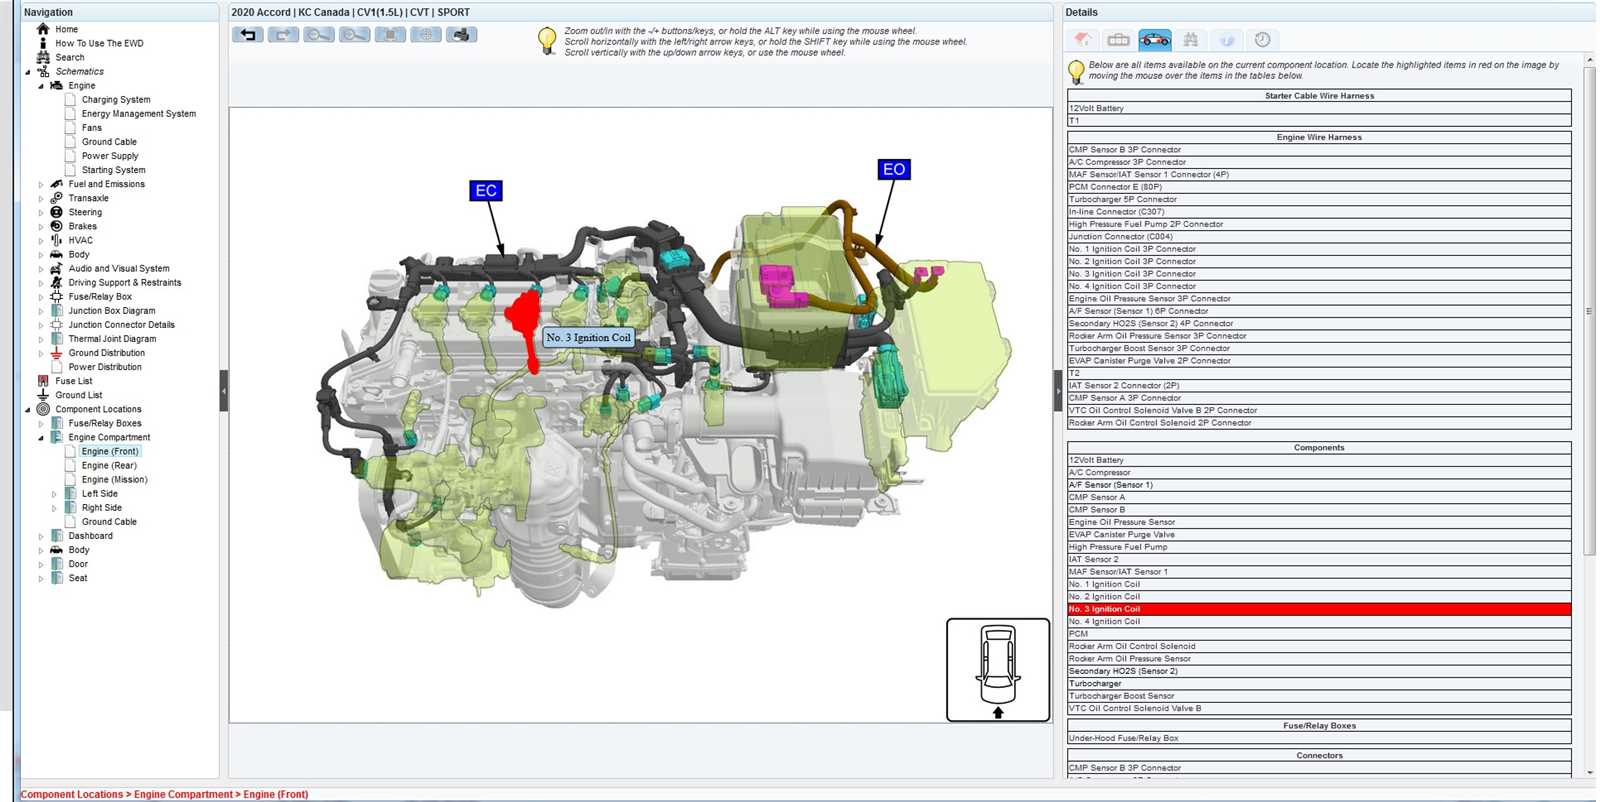
Task: Click the Transaxle icon in the tree
Action: pos(56,198)
